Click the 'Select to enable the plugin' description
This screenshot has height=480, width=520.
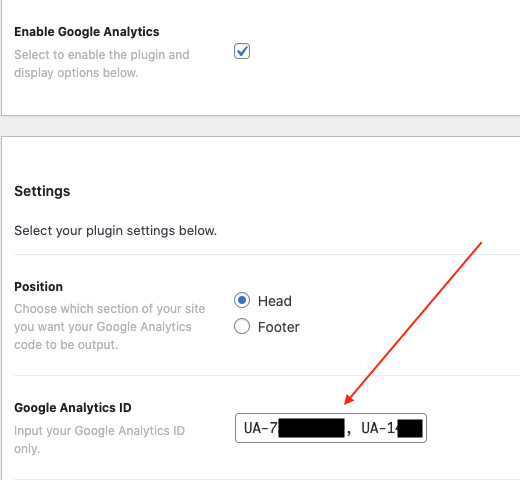(102, 64)
